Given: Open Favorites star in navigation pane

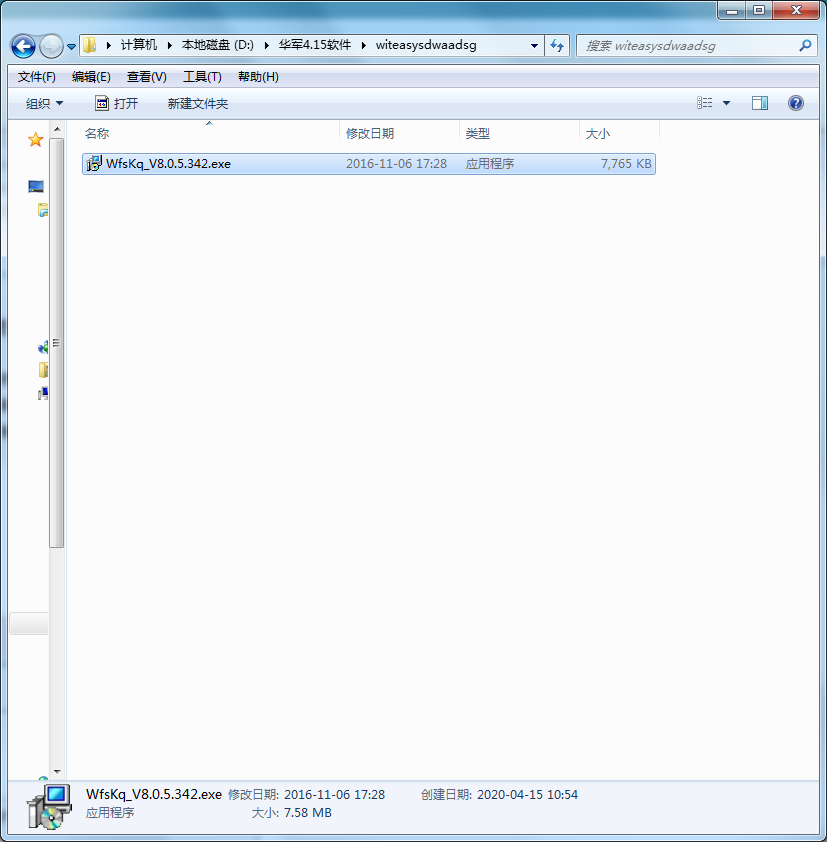Looking at the screenshot, I should (x=35, y=140).
